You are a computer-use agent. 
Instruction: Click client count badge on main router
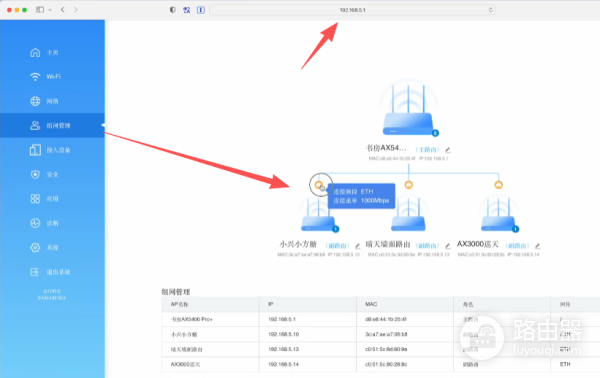click(x=435, y=133)
